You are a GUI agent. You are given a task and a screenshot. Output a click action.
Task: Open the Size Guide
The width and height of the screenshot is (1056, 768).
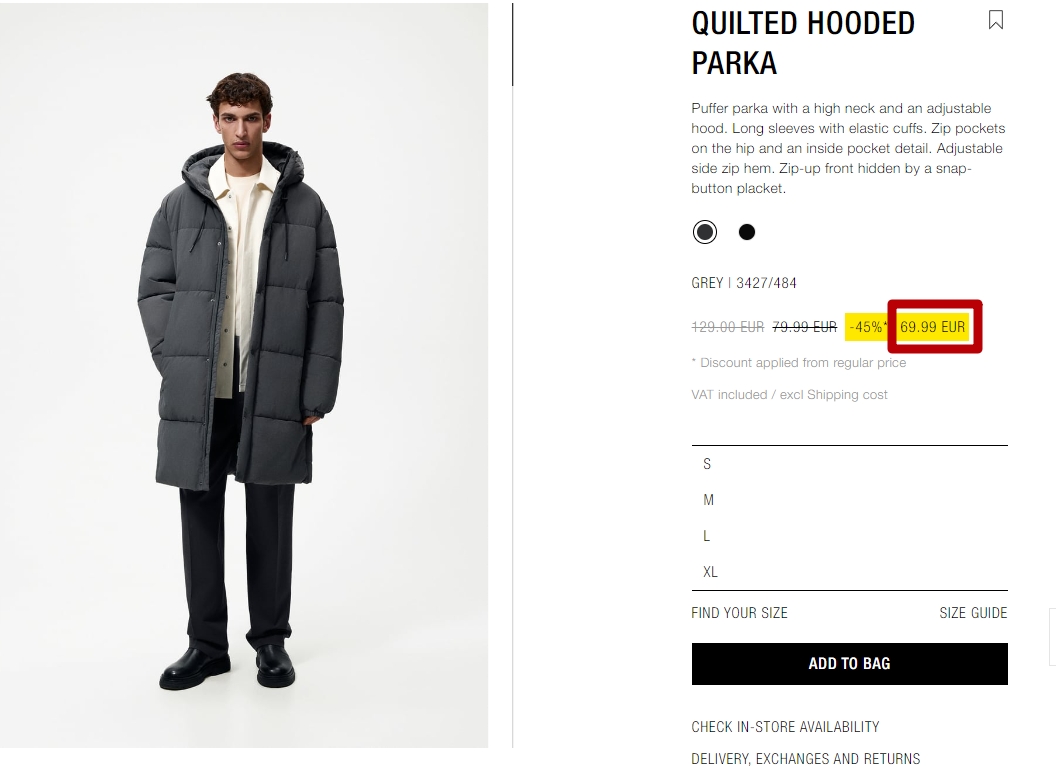point(973,613)
